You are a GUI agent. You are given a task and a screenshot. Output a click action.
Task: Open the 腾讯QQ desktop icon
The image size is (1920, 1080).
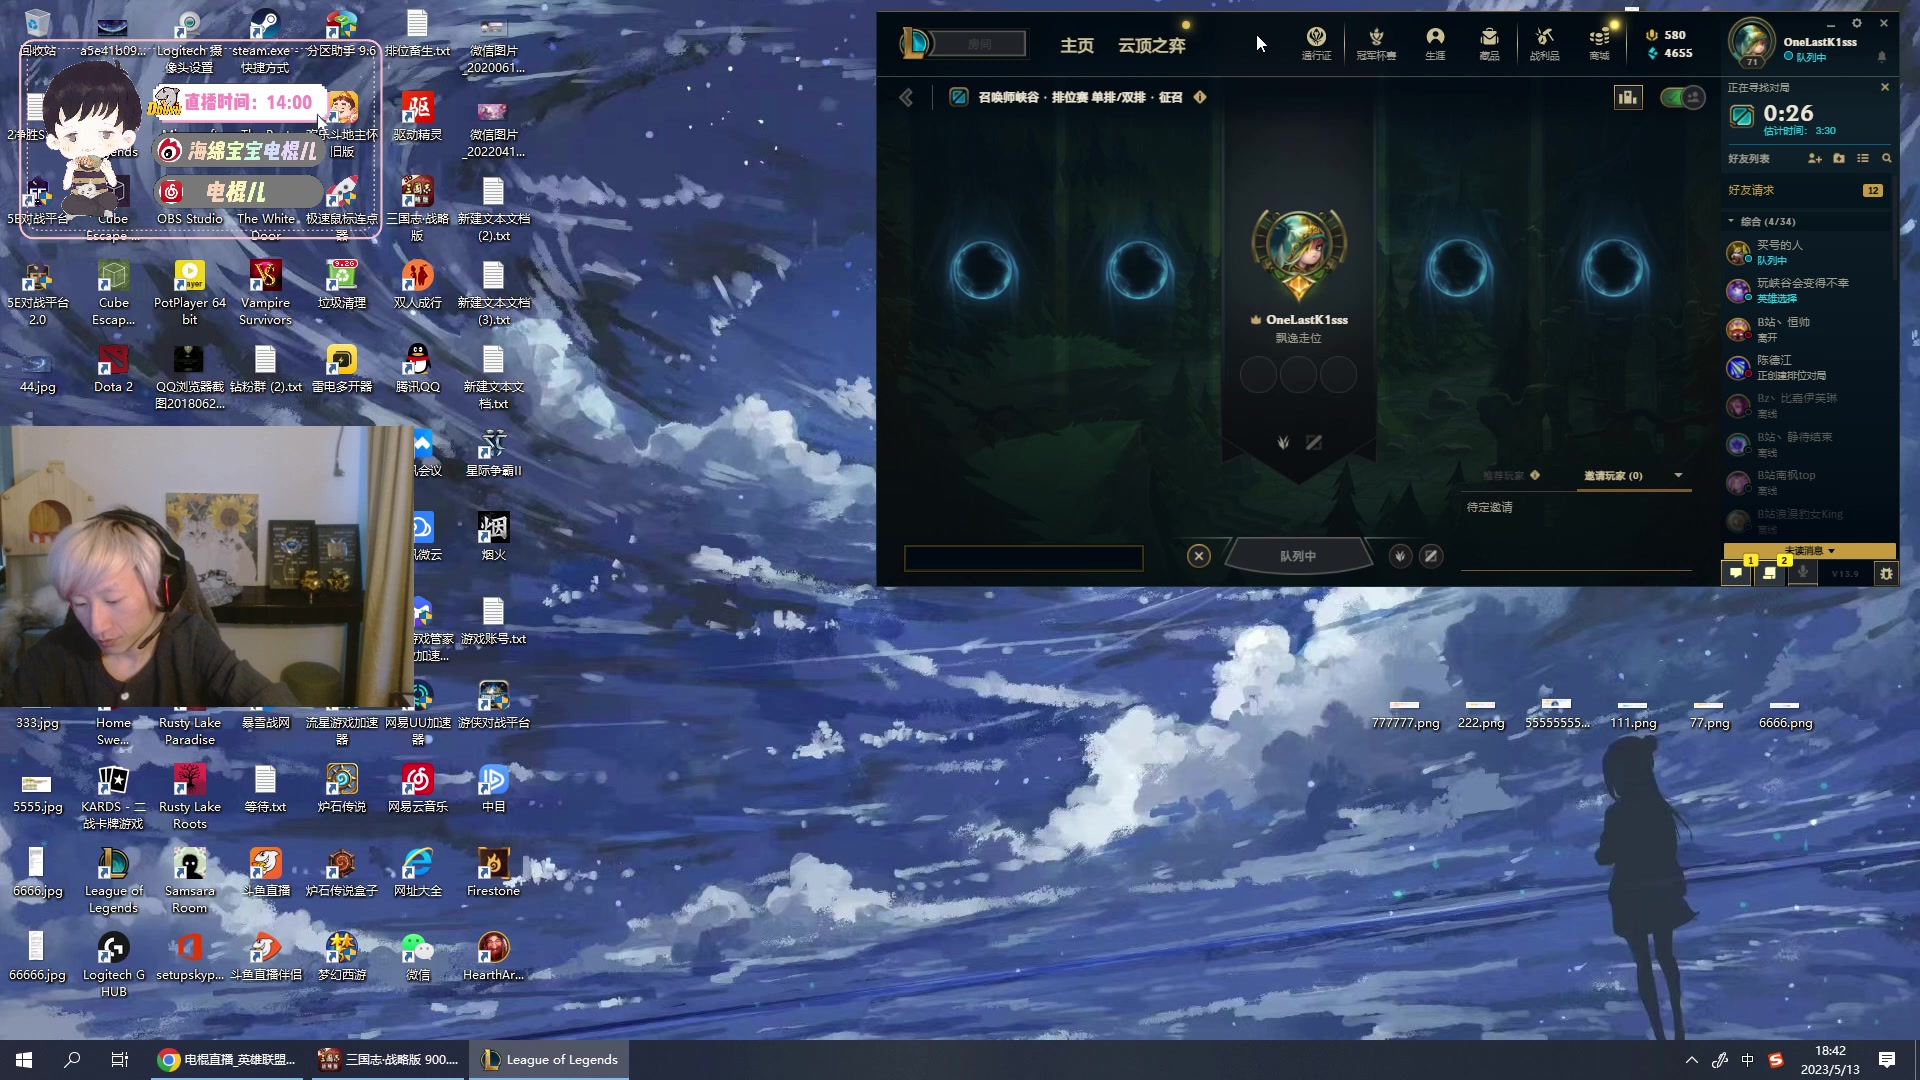coord(417,368)
